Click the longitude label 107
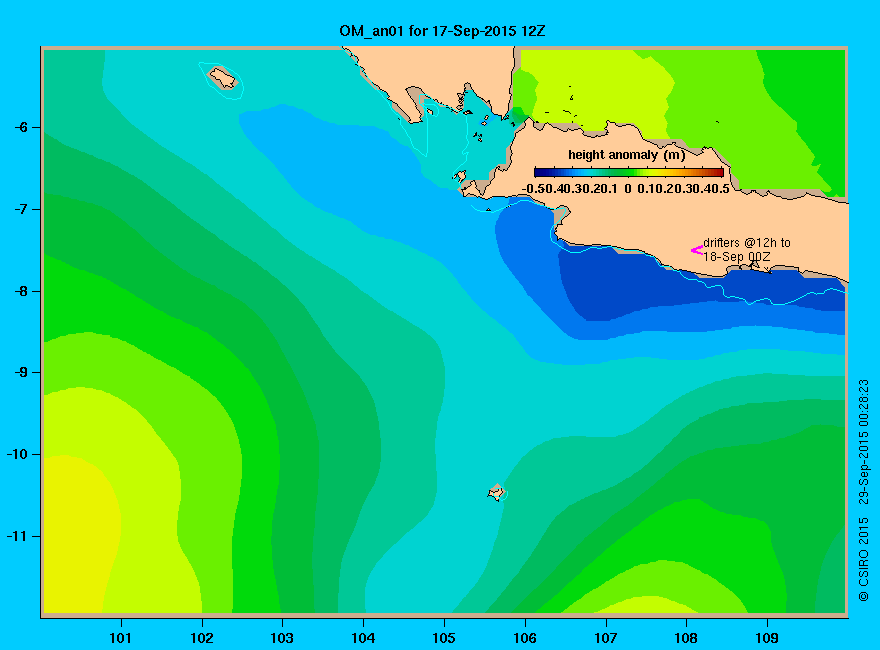Screen dimensions: 880x650 [606, 638]
